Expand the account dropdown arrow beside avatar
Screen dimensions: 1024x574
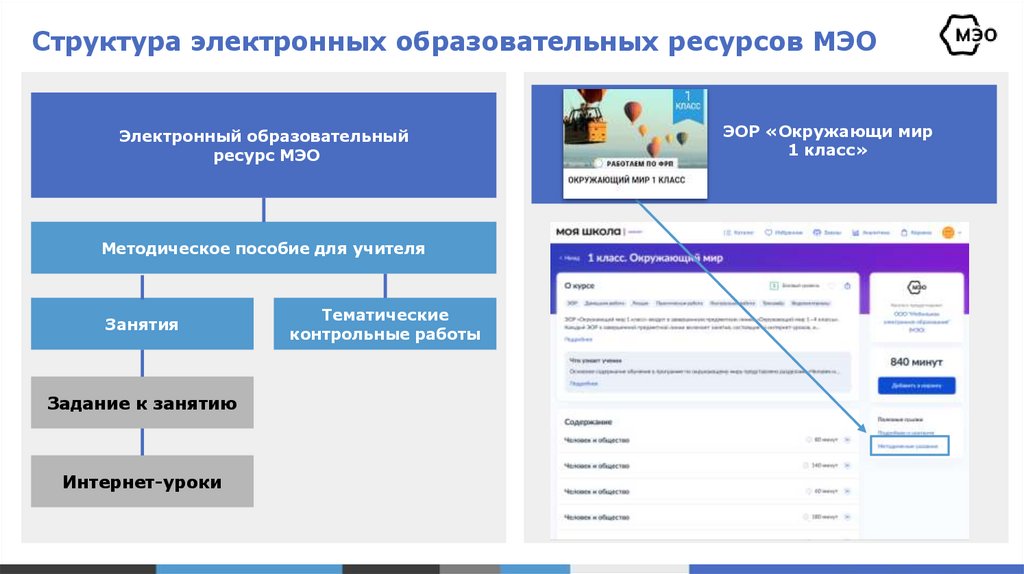960,232
